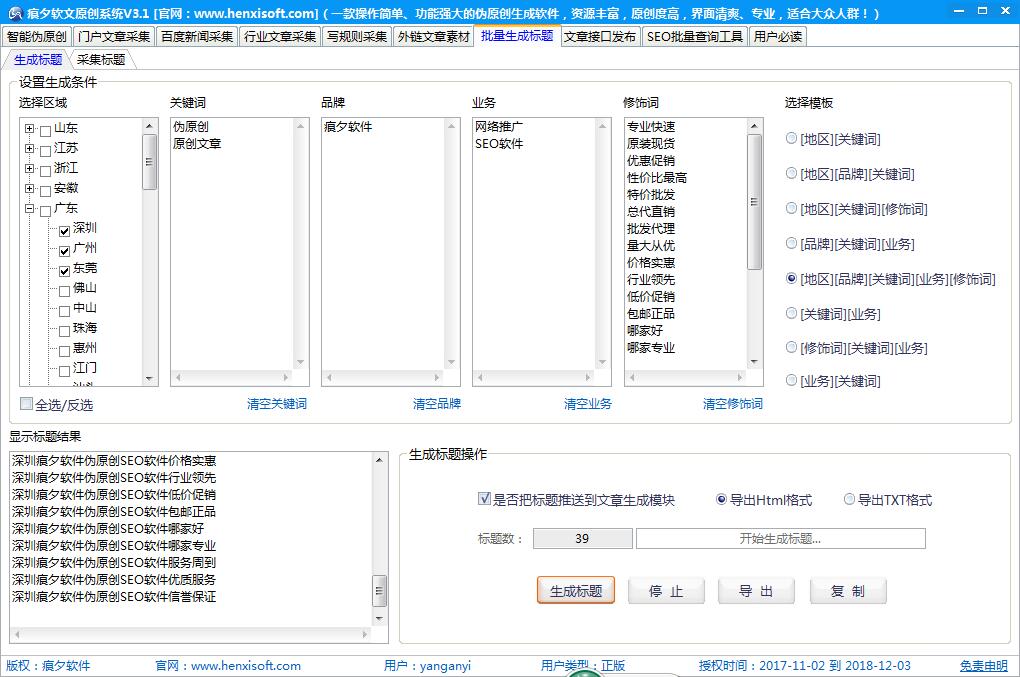Click the 导出 button

[756, 591]
